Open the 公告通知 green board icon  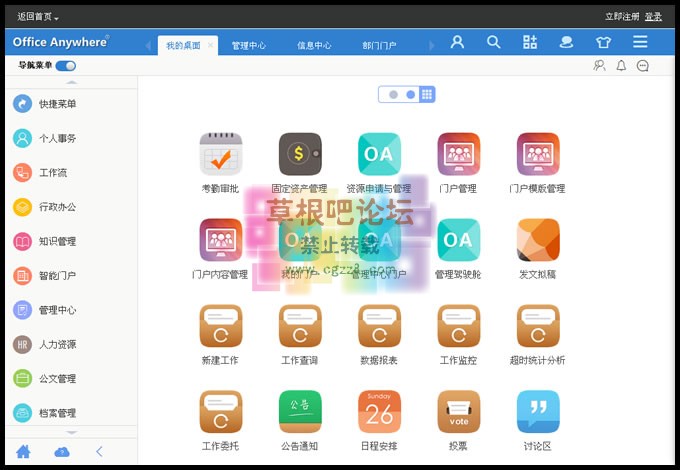point(300,411)
